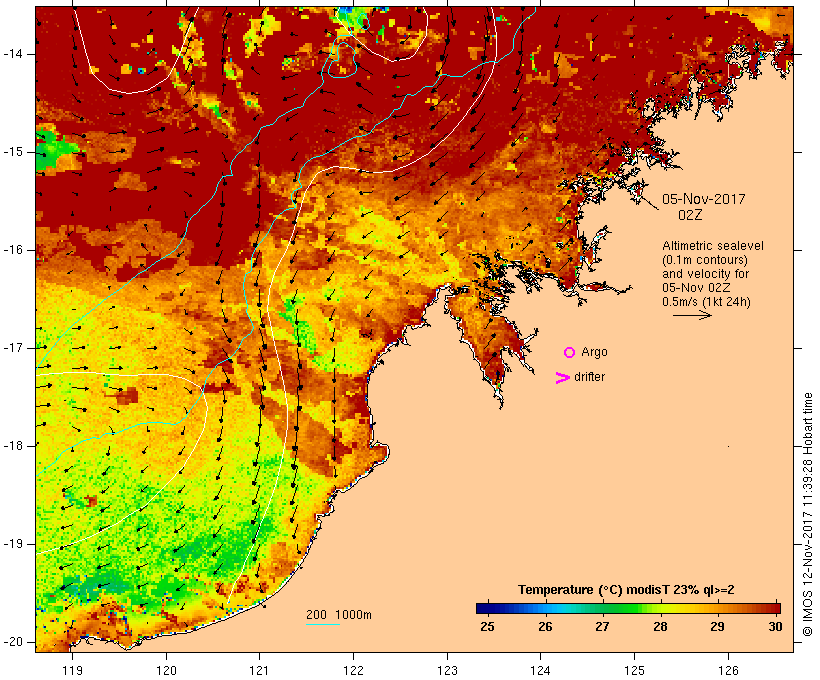Viewport: 820px width, 680px height.
Task: Click the 'and velocity for' caption line
Action: click(705, 274)
